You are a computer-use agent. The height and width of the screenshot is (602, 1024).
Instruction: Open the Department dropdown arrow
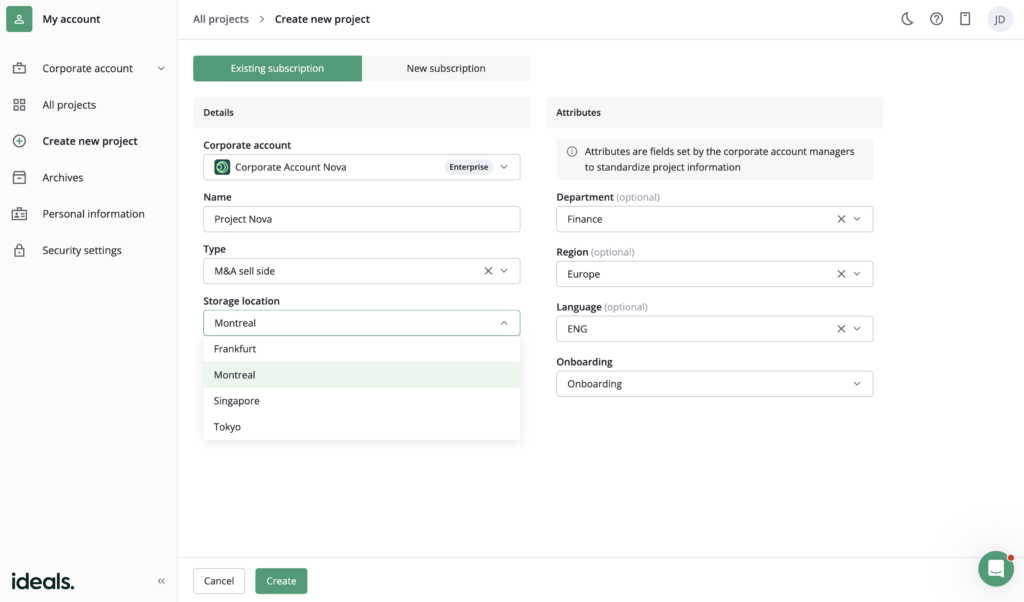coord(857,219)
